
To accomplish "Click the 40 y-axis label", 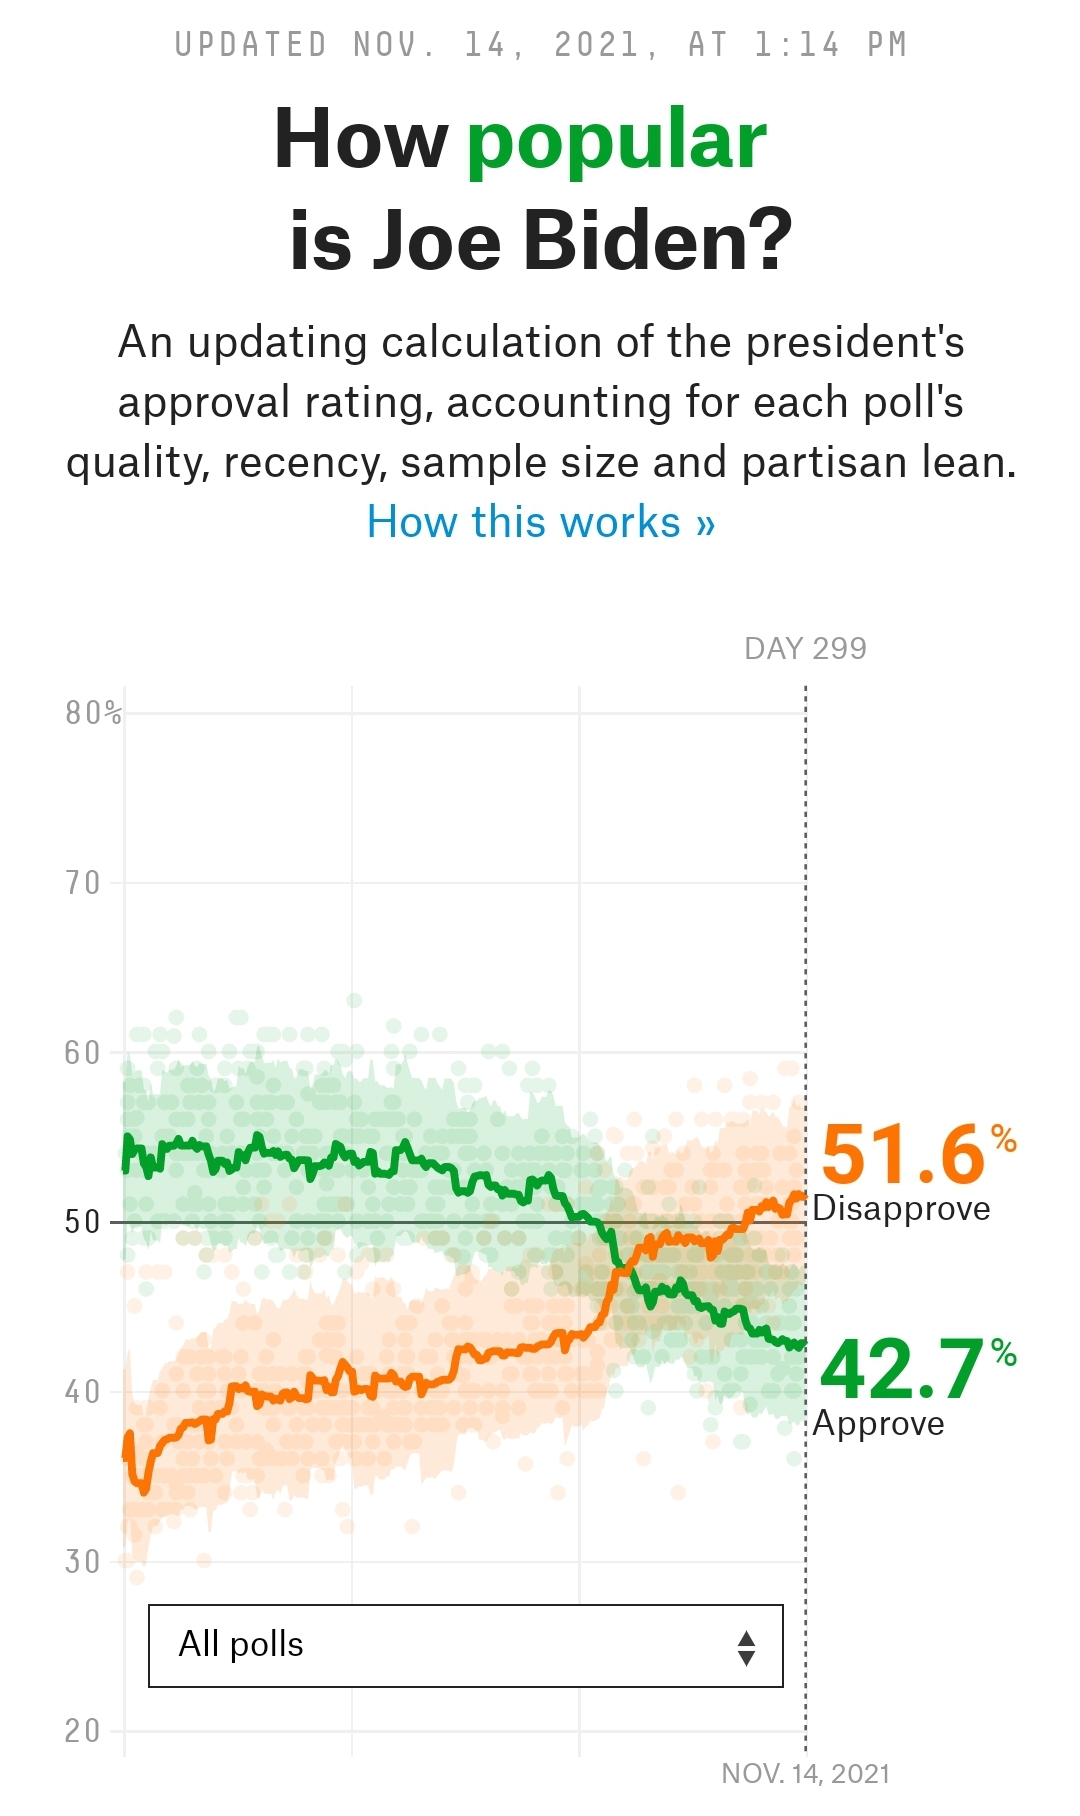I will click(x=83, y=1392).
